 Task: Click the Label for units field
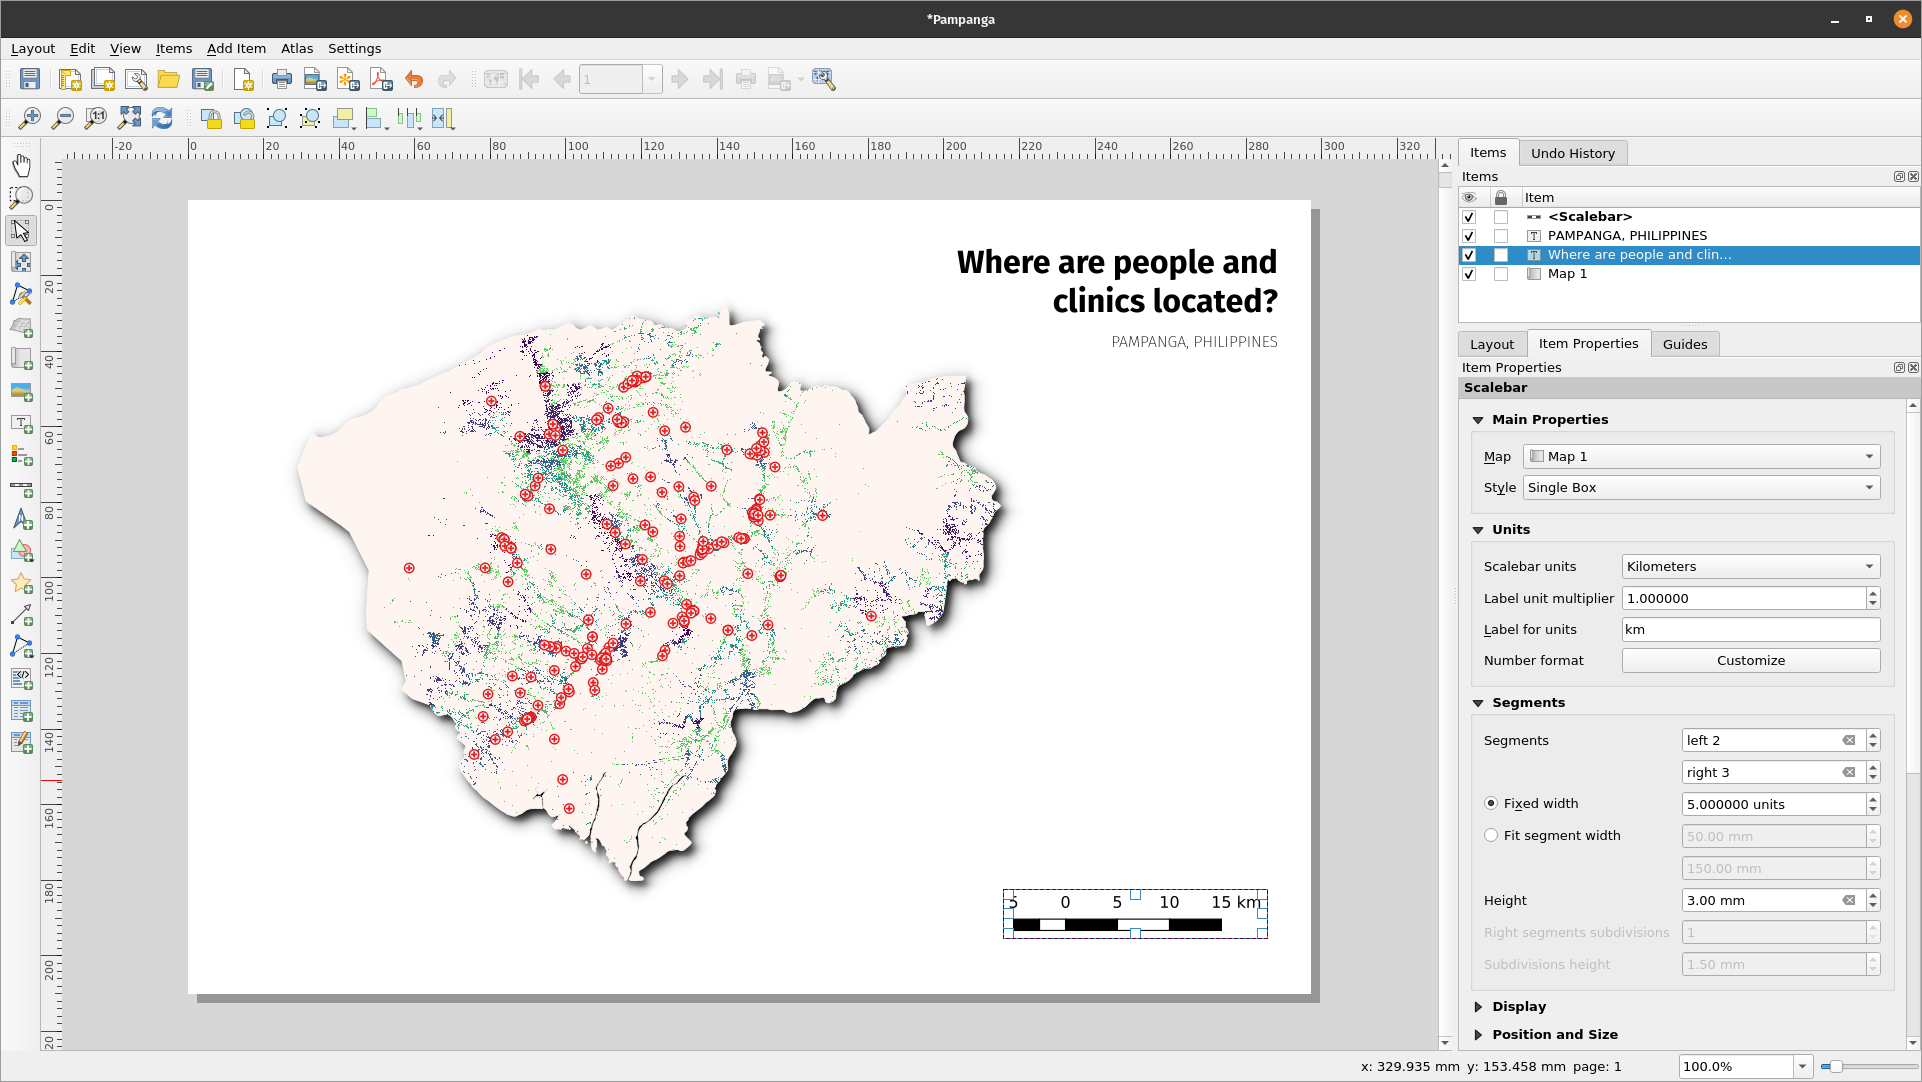pos(1750,629)
